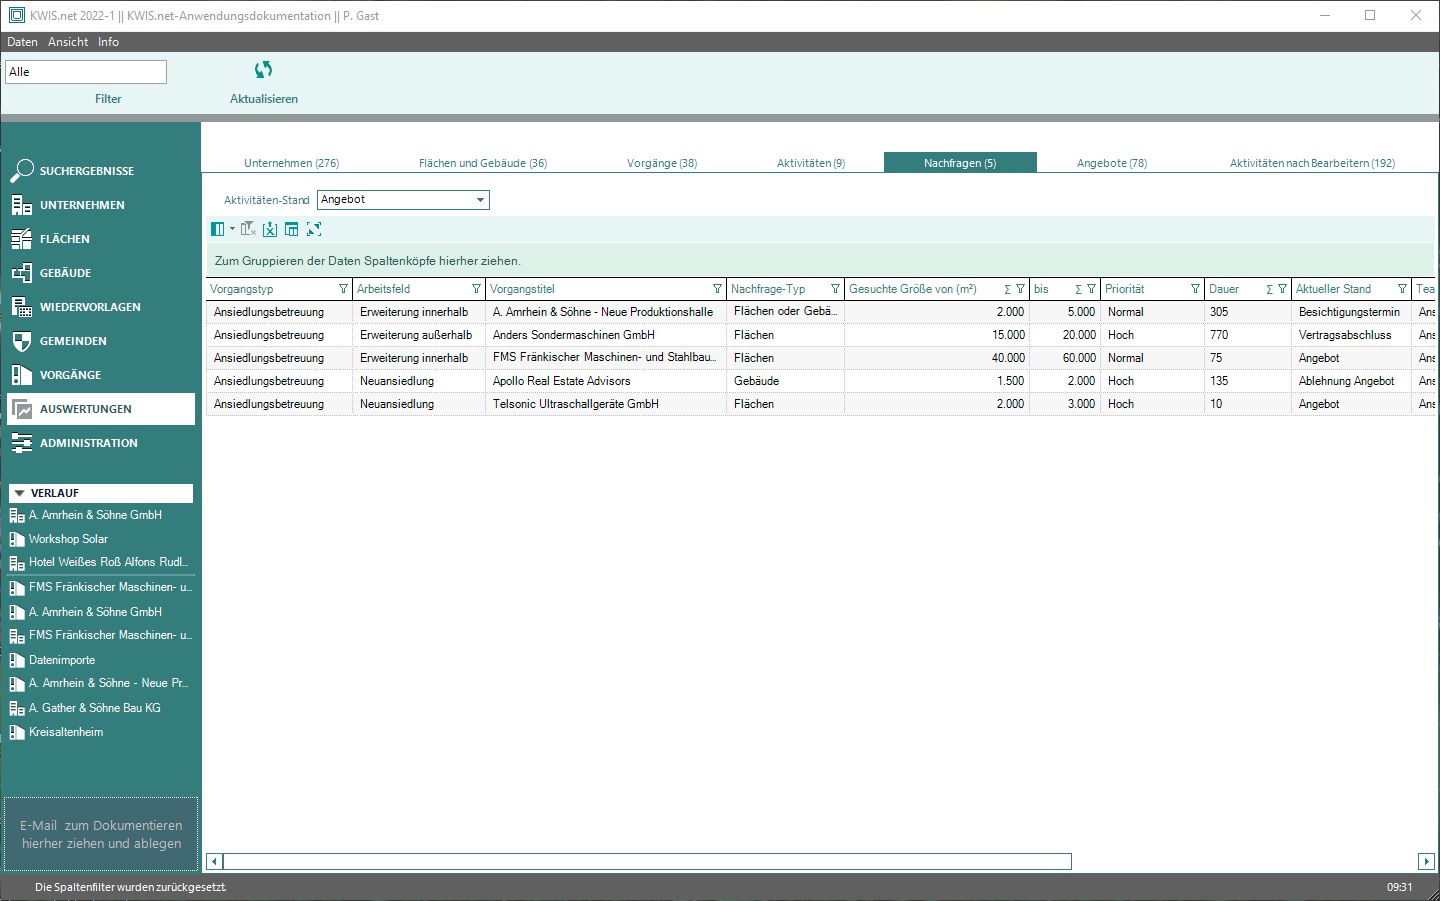Select the Anders Sondermaschinen GmbH row

(820, 335)
